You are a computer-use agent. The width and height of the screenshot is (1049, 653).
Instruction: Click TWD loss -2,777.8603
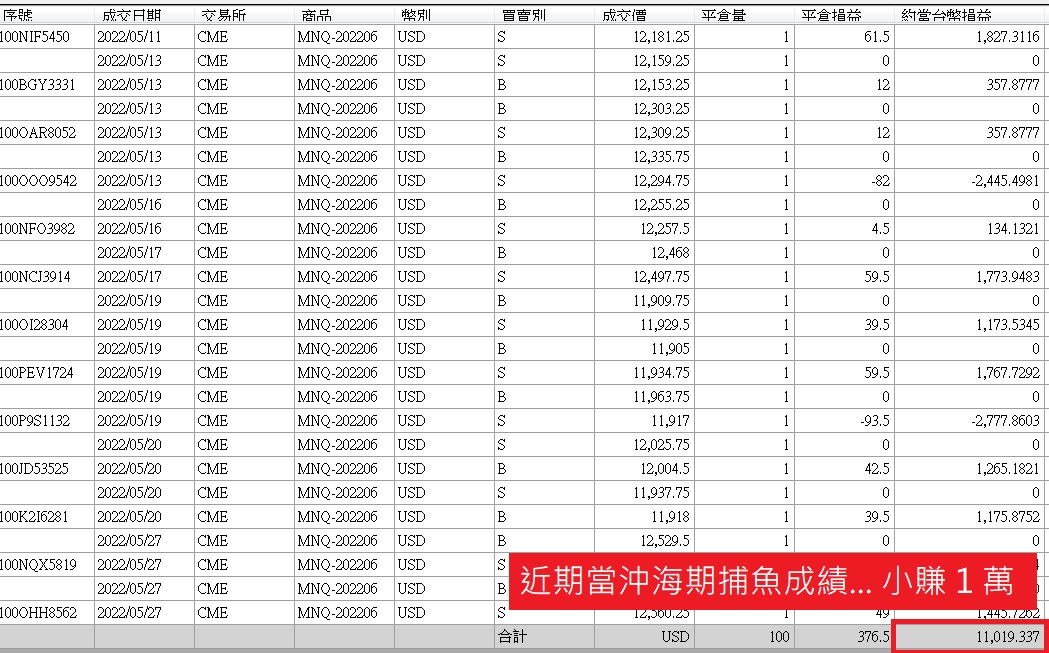click(x=1006, y=421)
